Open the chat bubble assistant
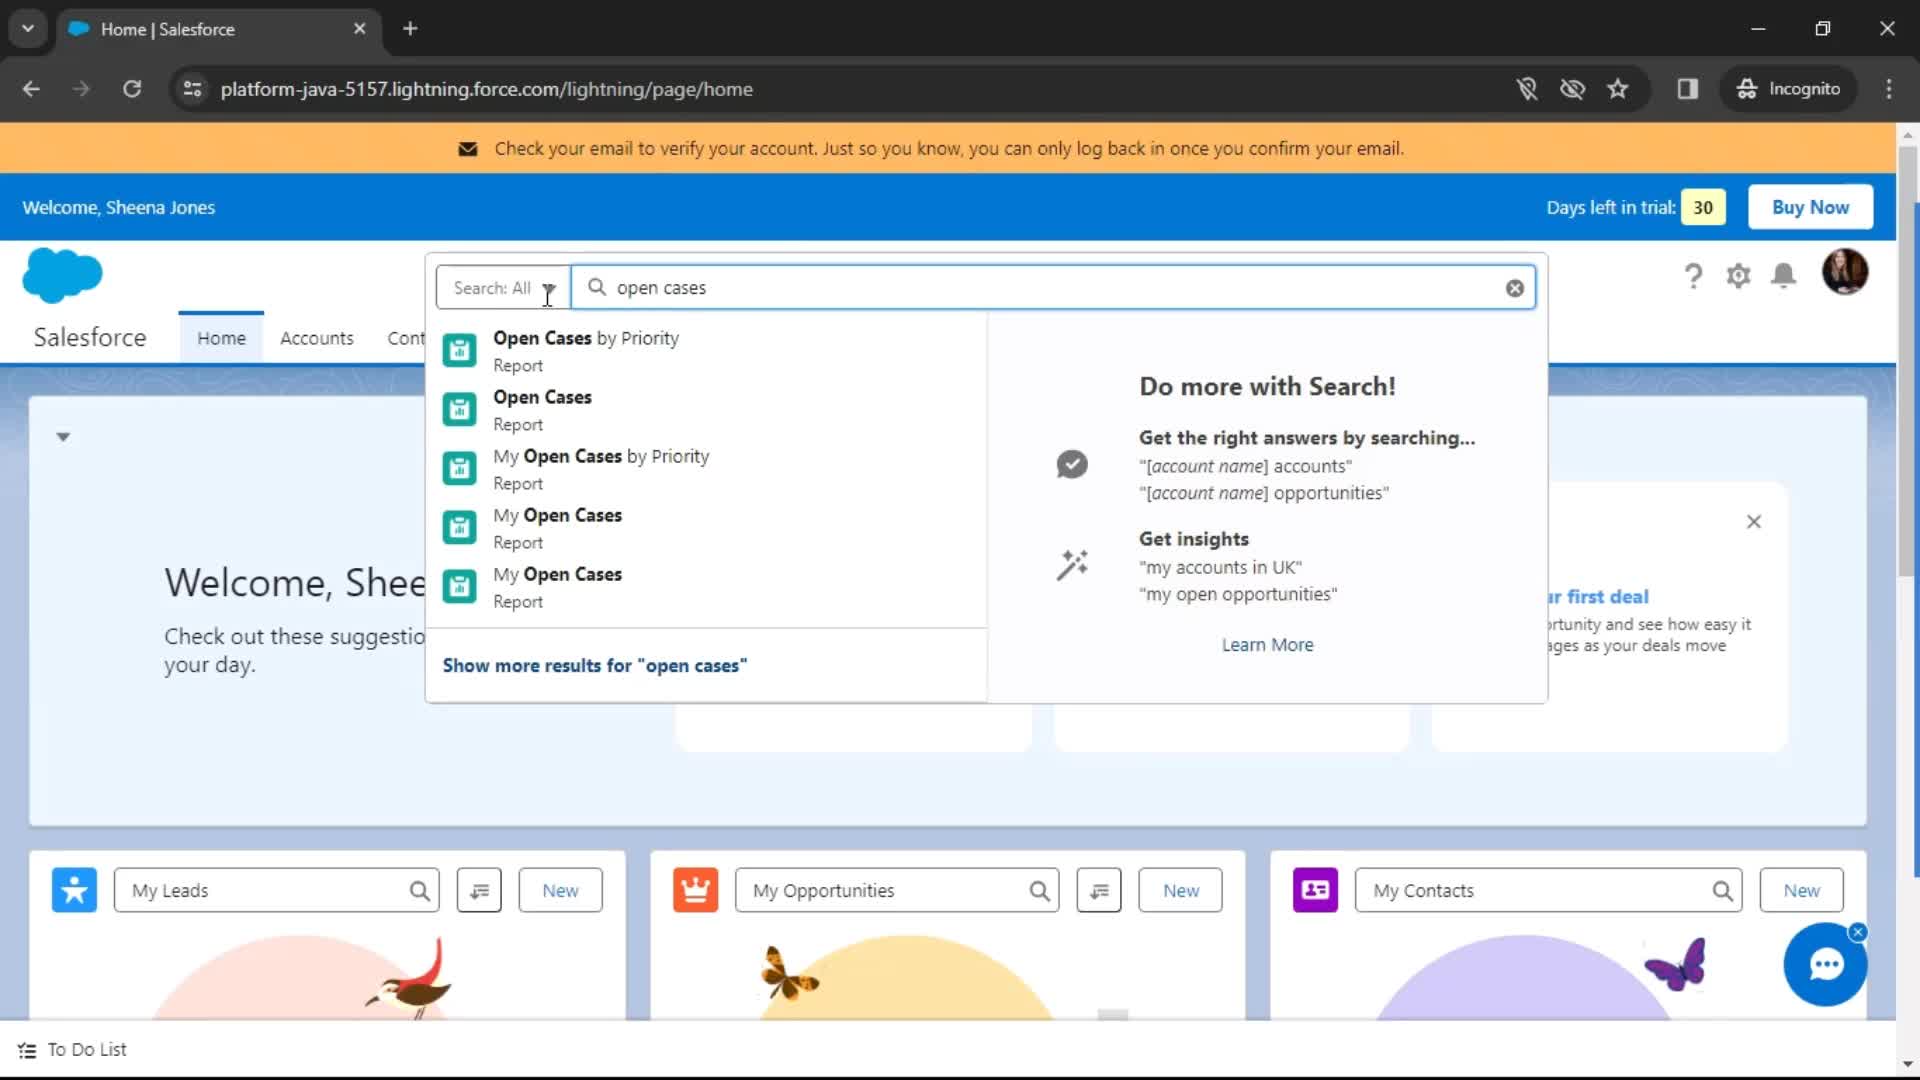Viewport: 1920px width, 1080px height. coord(1825,965)
